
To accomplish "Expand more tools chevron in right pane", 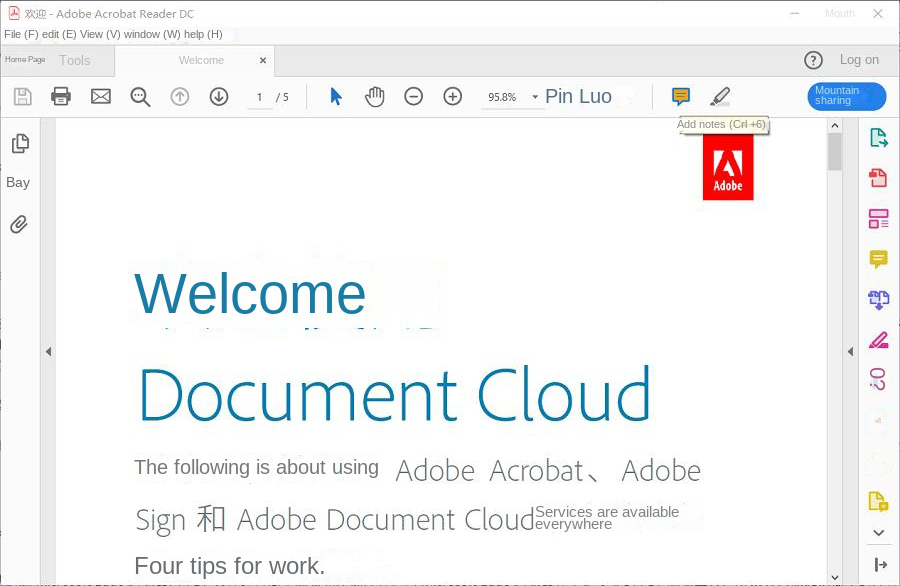I will [879, 533].
